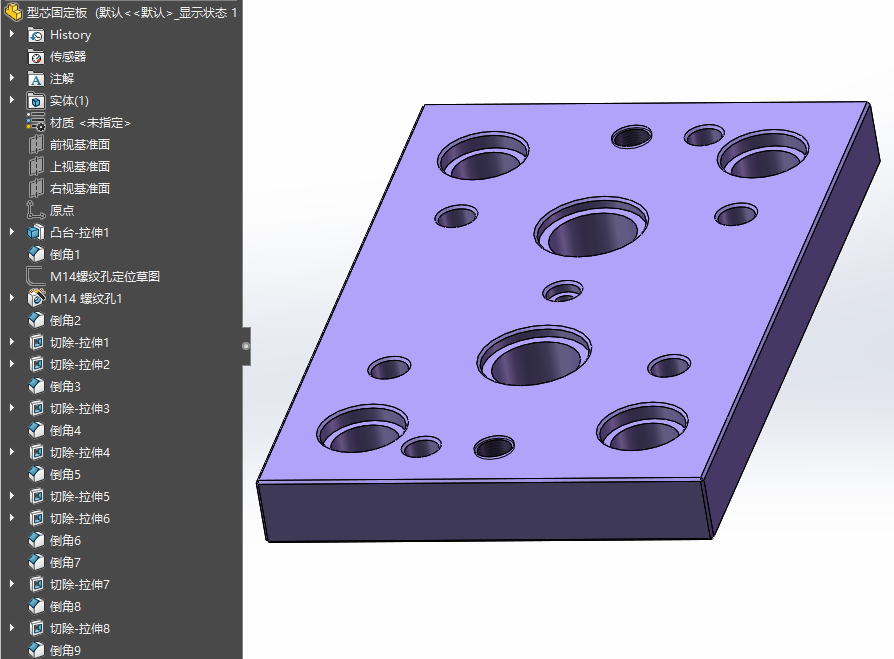The image size is (894, 659).
Task: Select the 倒角6 label
Action: (x=65, y=540)
